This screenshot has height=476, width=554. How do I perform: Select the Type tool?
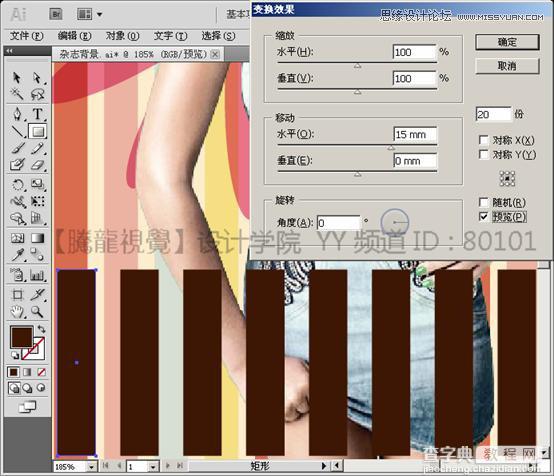click(x=37, y=114)
